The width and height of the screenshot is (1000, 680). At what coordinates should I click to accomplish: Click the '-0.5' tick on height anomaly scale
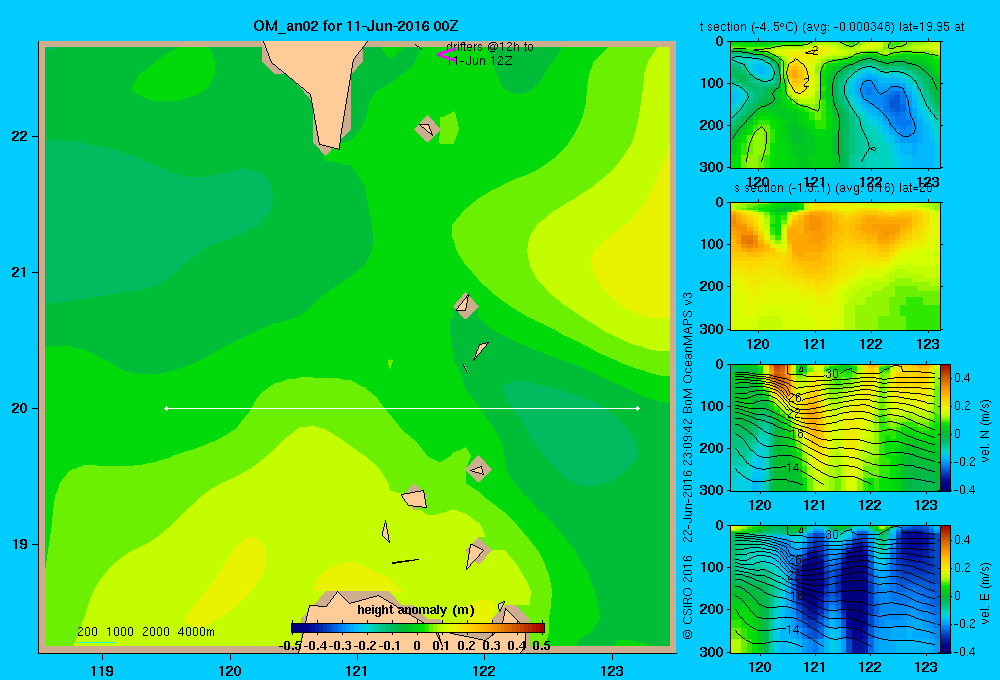pyautogui.click(x=290, y=646)
